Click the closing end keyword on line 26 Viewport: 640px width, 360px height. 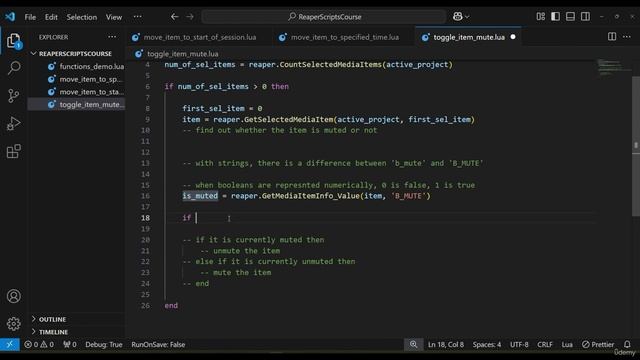point(171,305)
